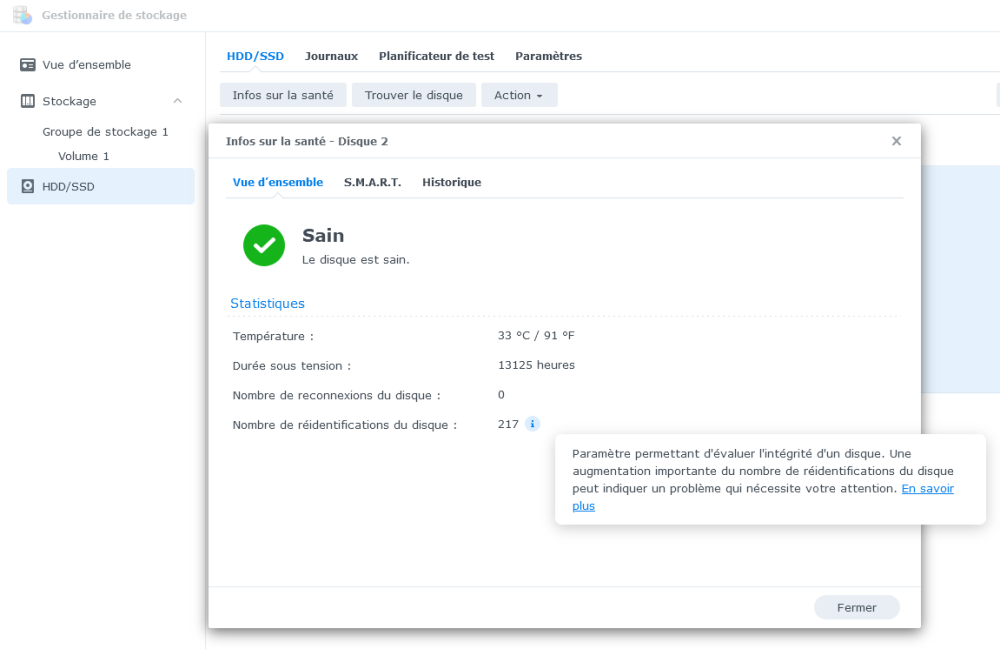
Task: Open the Historique tab
Action: pyautogui.click(x=452, y=182)
